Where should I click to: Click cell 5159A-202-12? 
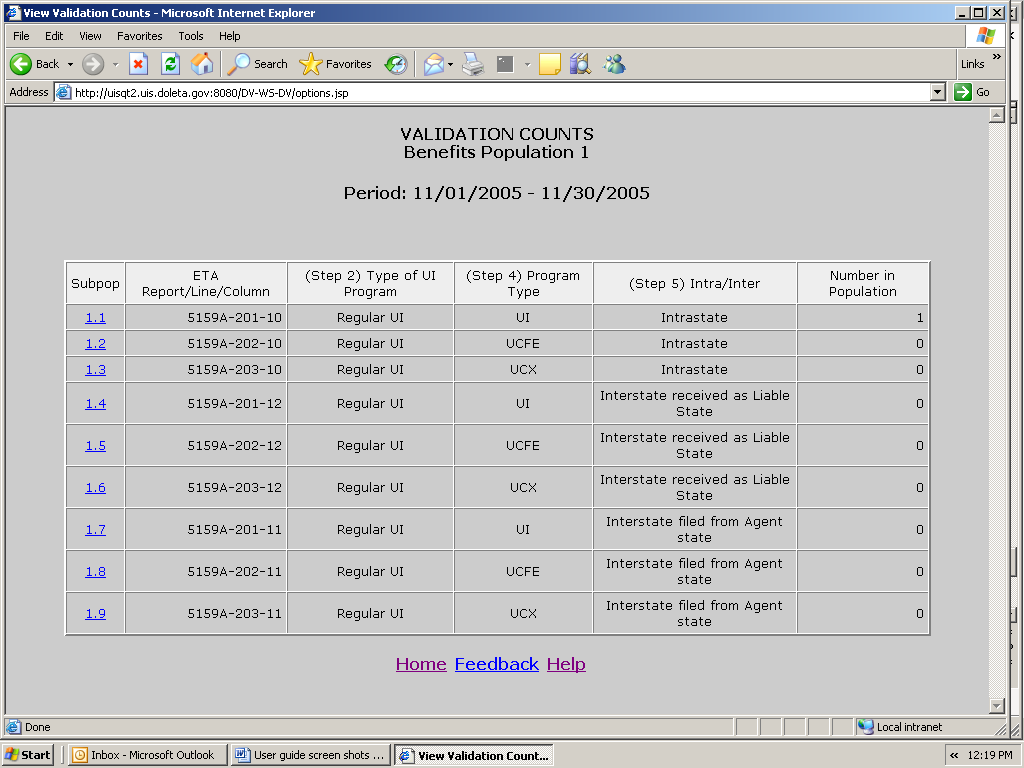coord(206,445)
